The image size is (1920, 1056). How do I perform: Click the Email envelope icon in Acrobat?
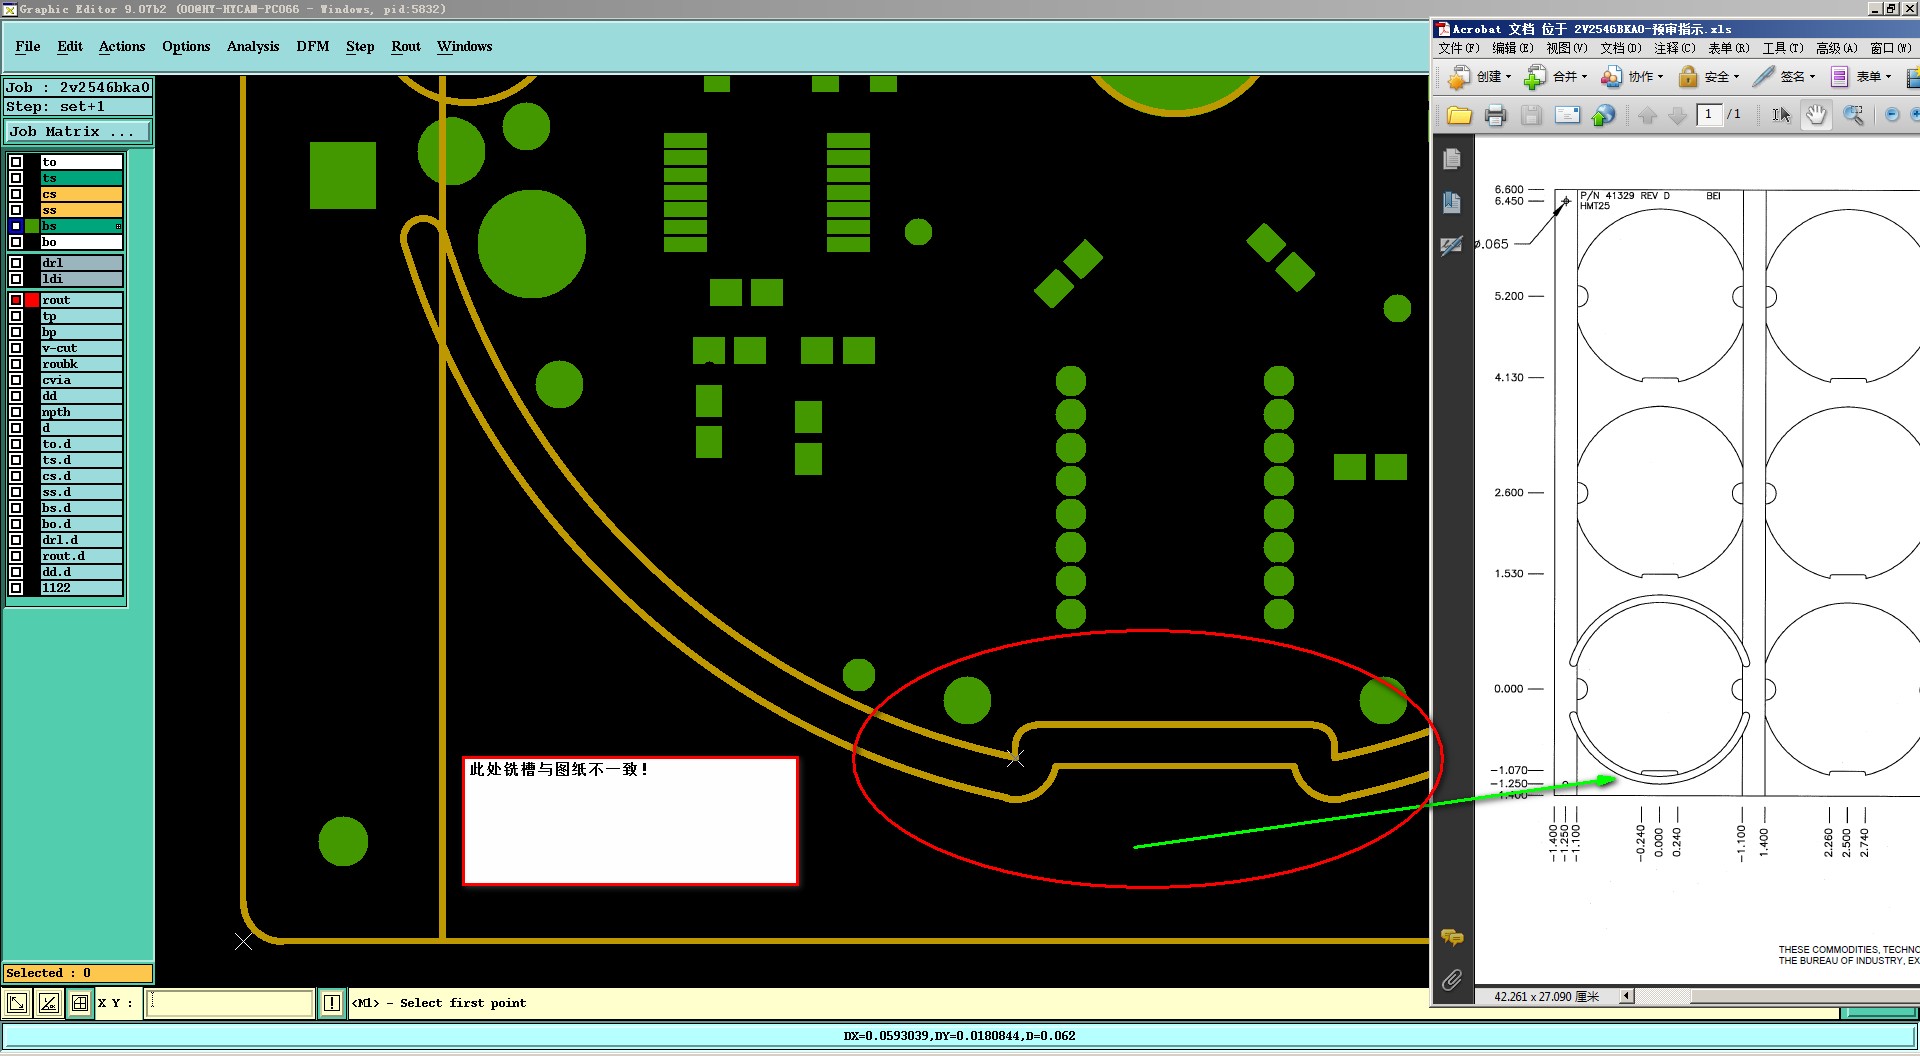(x=1567, y=115)
